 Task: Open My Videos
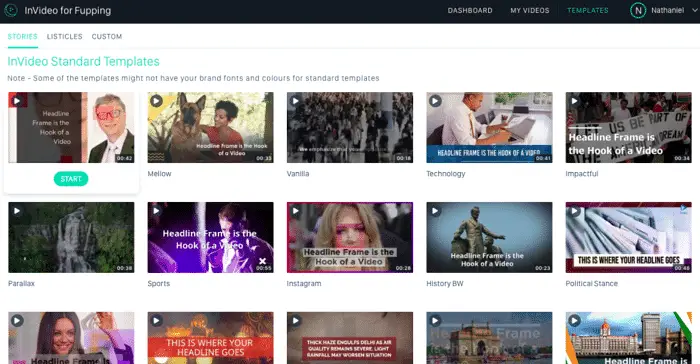coord(530,10)
